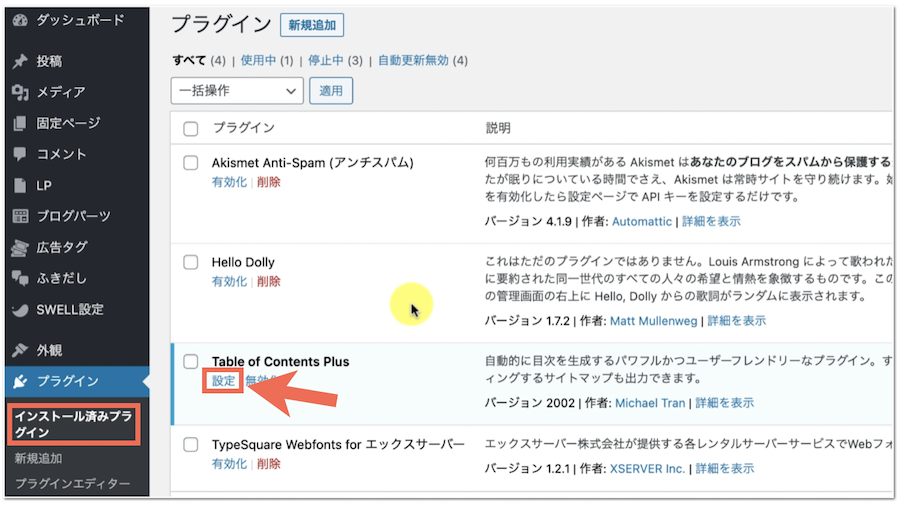Toggle the select-all checkbox in table header
The height and width of the screenshot is (506, 900).
(x=191, y=128)
